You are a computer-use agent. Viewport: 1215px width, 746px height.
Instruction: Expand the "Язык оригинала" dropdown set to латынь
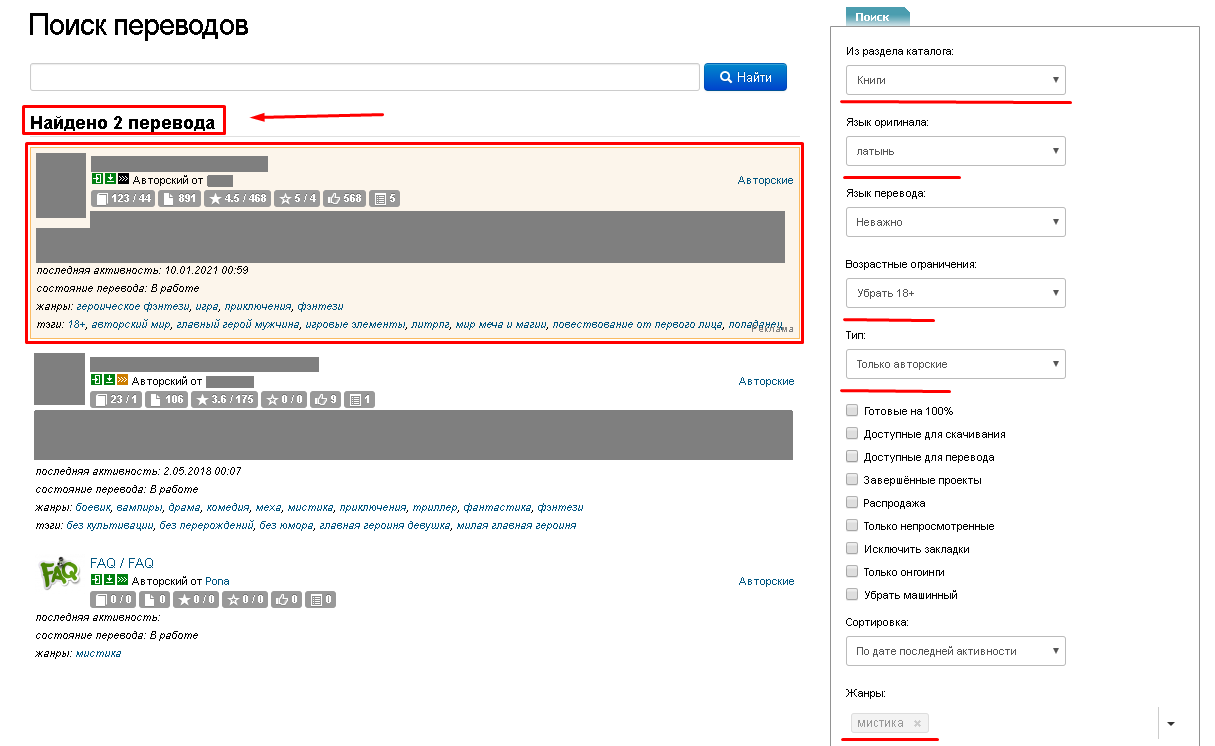955,151
